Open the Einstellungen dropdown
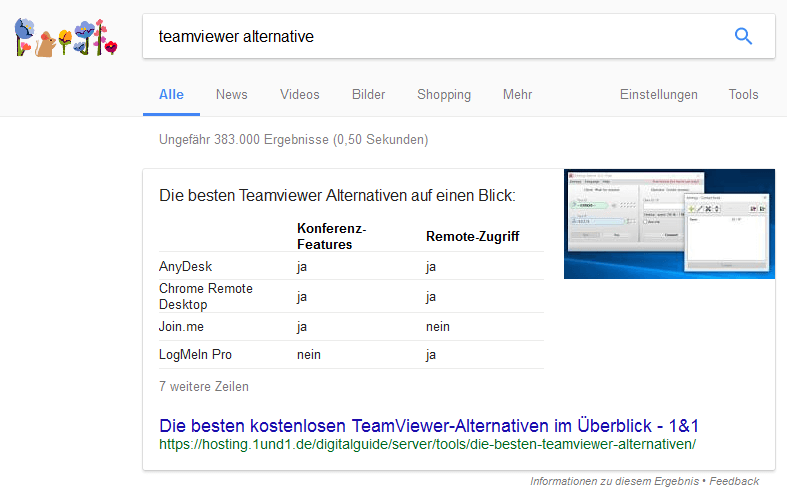 click(x=658, y=95)
